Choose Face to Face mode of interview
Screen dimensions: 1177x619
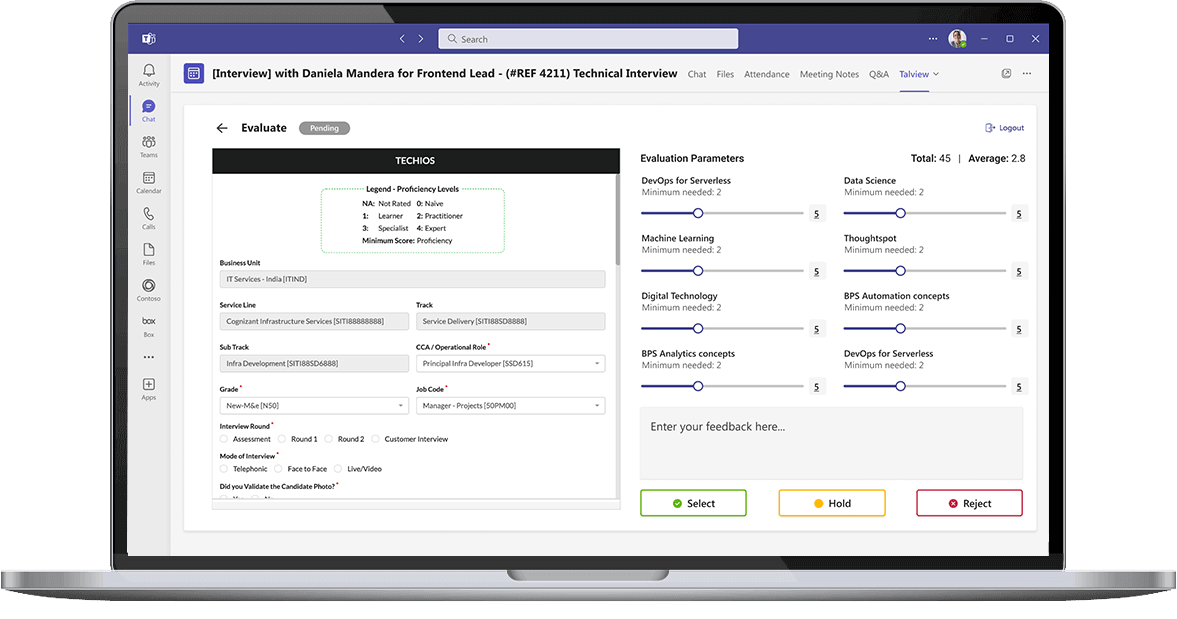(x=278, y=469)
